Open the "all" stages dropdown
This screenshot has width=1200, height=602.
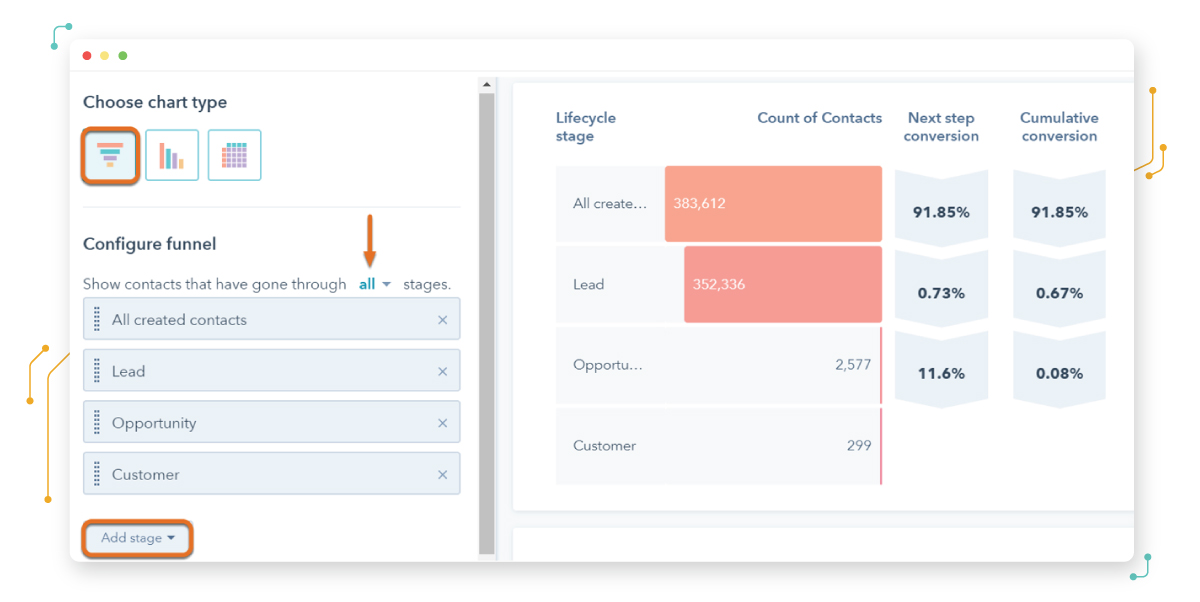tap(375, 284)
